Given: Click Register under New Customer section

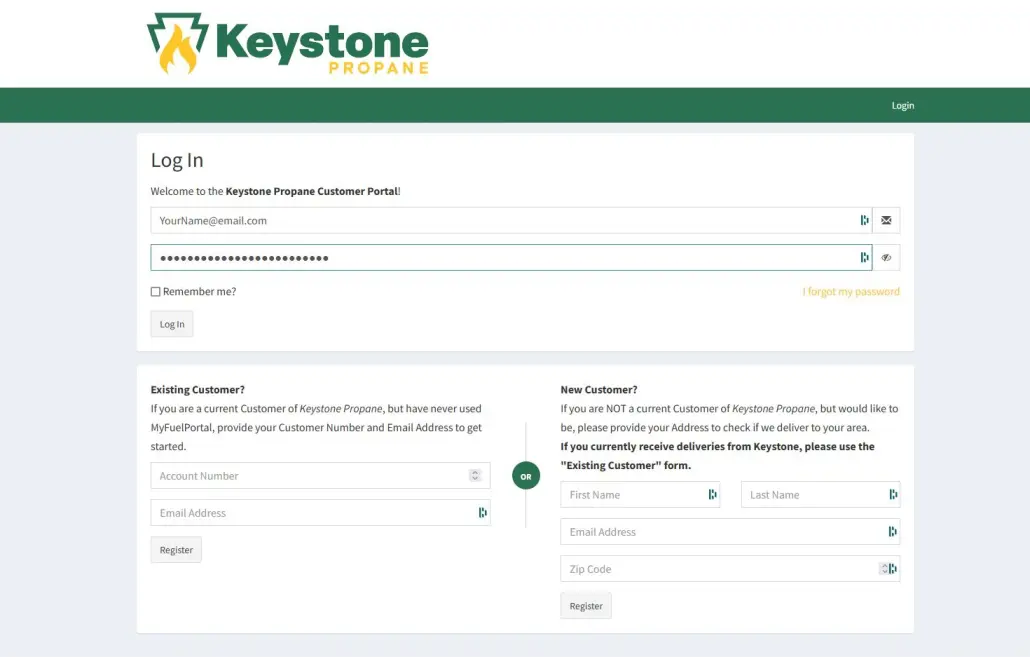Looking at the screenshot, I should click(586, 605).
